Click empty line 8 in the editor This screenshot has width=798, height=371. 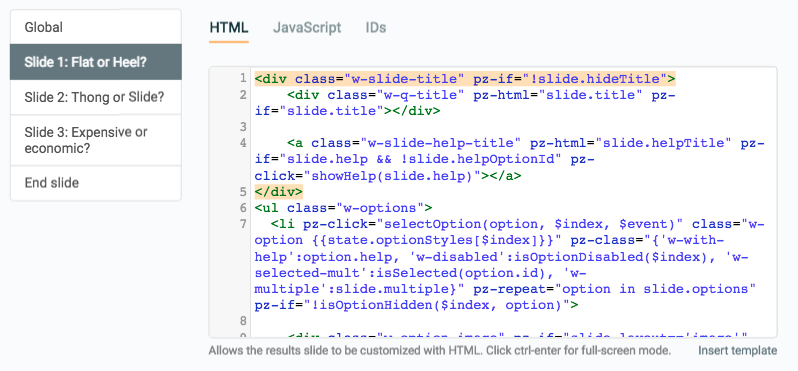pyautogui.click(x=513, y=321)
